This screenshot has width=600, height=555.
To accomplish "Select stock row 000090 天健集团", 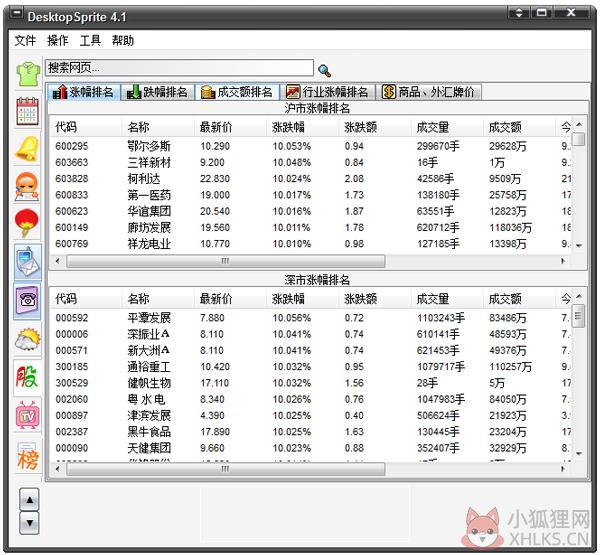I will coord(310,448).
